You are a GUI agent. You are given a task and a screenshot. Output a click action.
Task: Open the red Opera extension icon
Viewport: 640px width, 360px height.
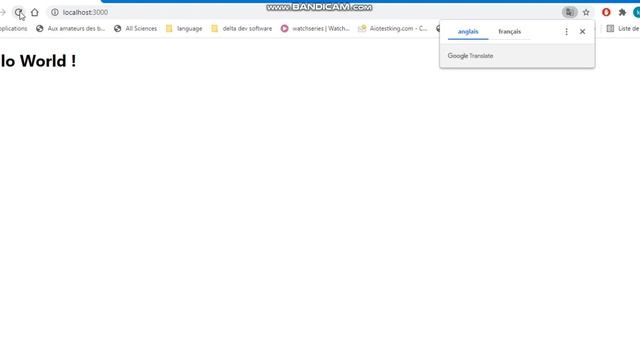click(x=606, y=12)
